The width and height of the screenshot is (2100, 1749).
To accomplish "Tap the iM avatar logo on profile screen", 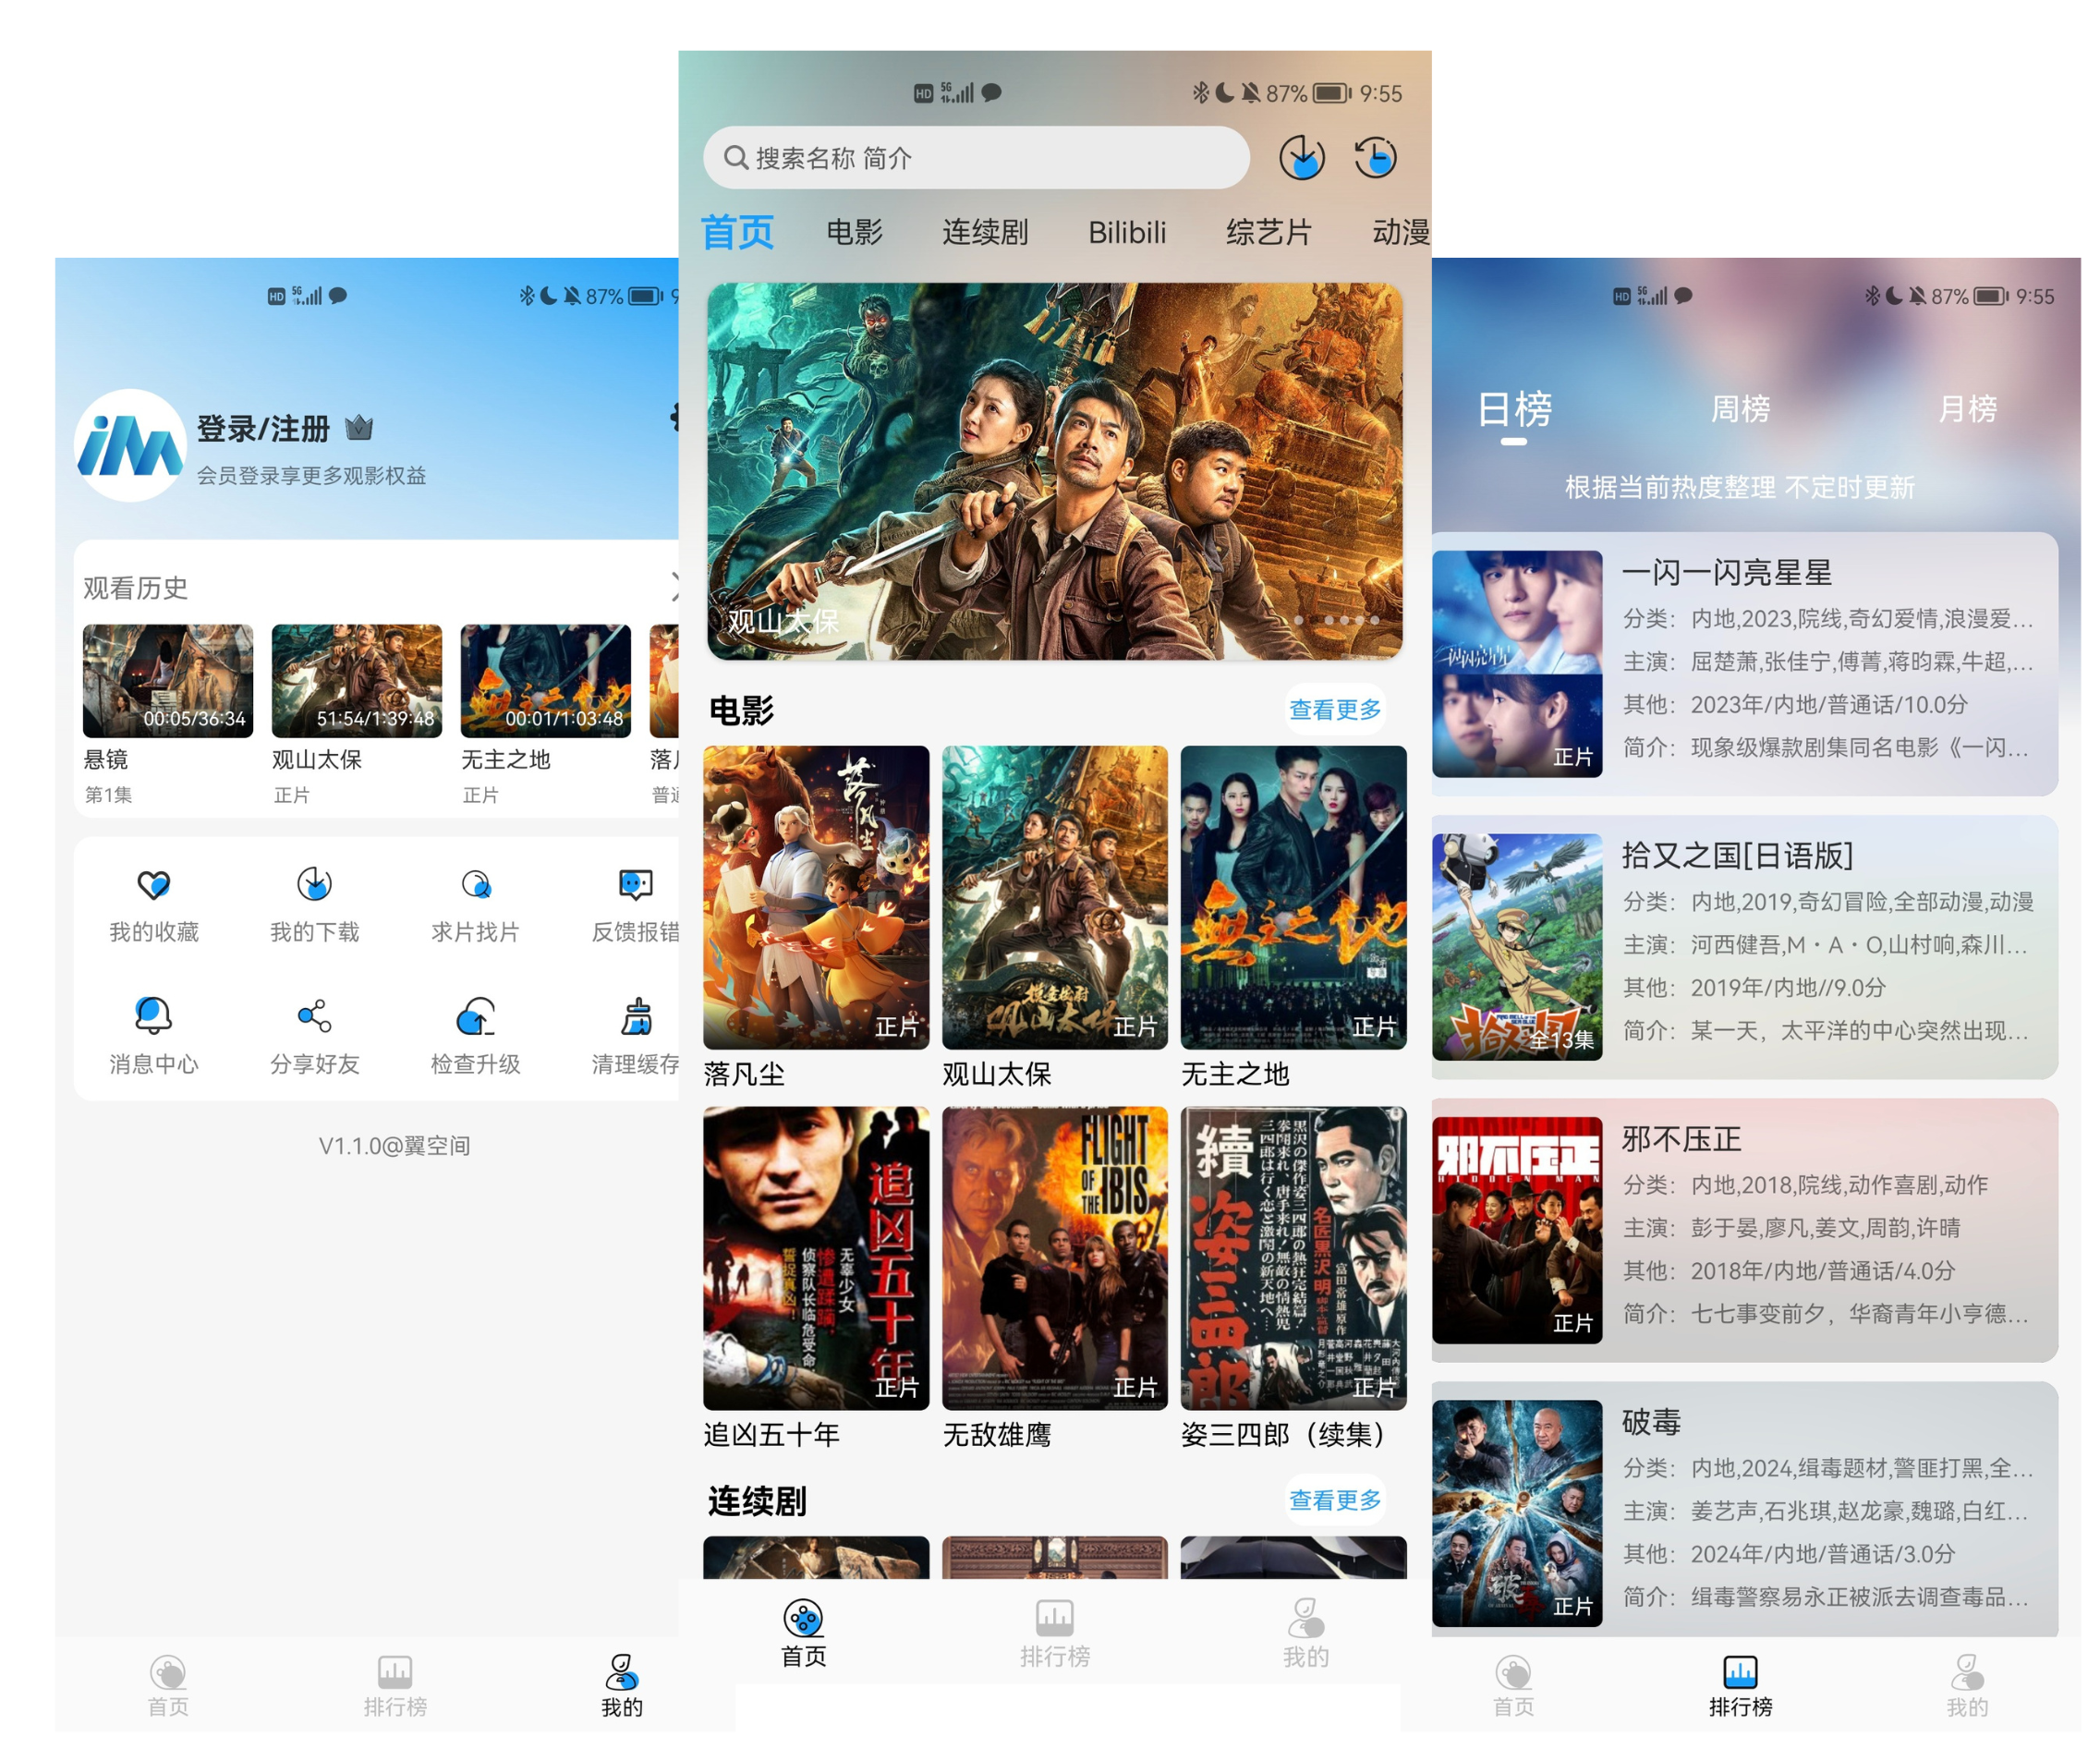I will [x=130, y=445].
